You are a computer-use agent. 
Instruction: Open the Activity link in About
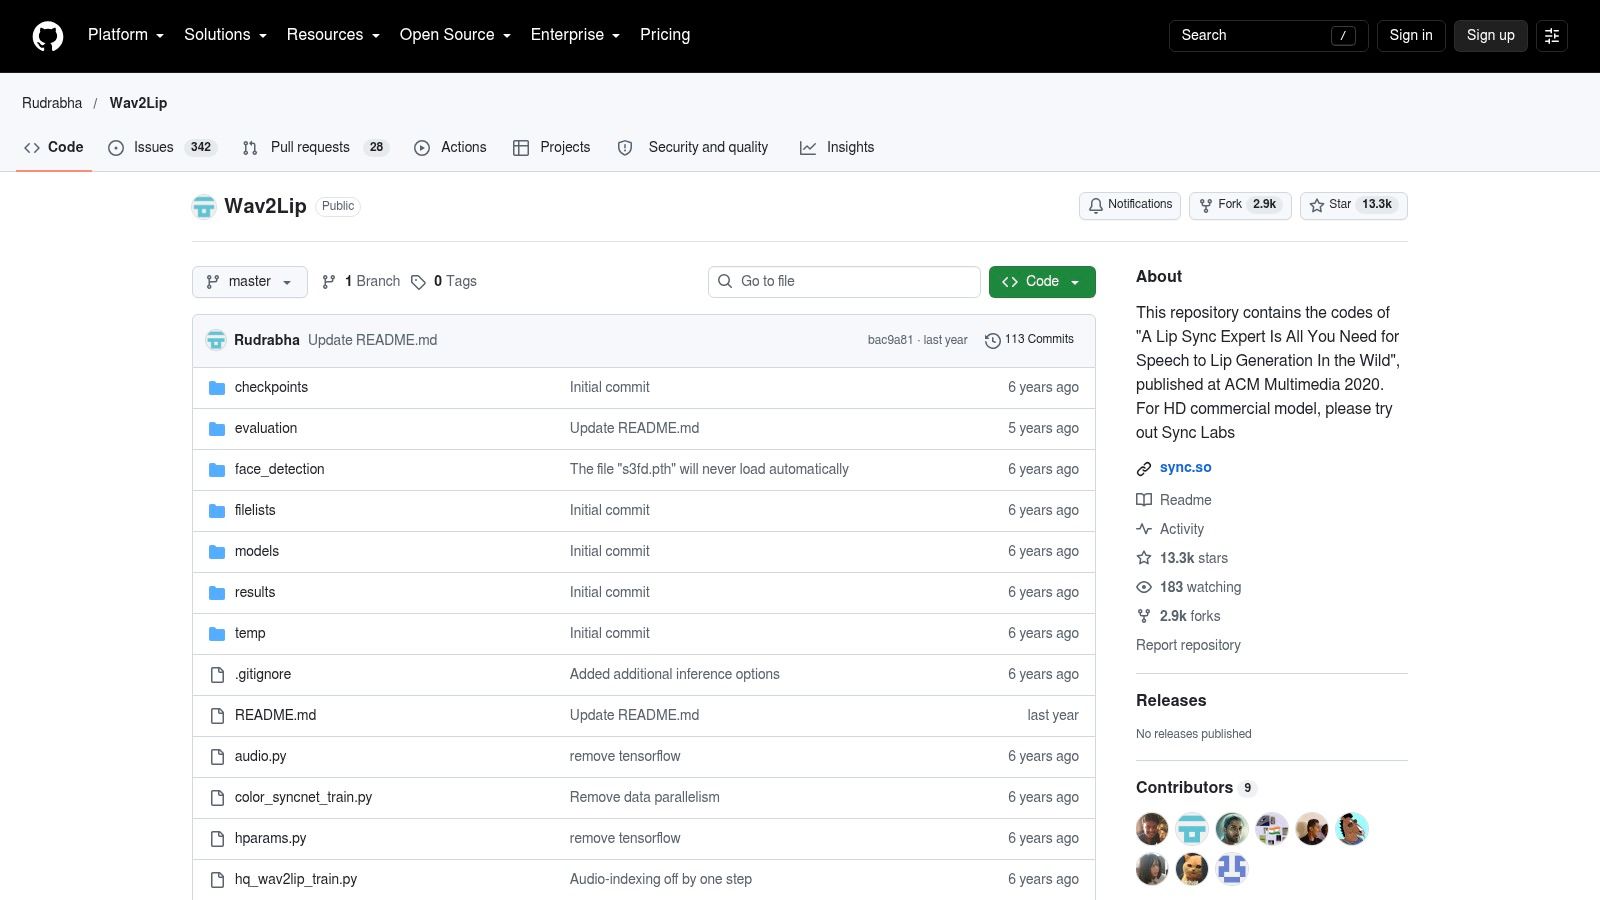pos(1170,529)
